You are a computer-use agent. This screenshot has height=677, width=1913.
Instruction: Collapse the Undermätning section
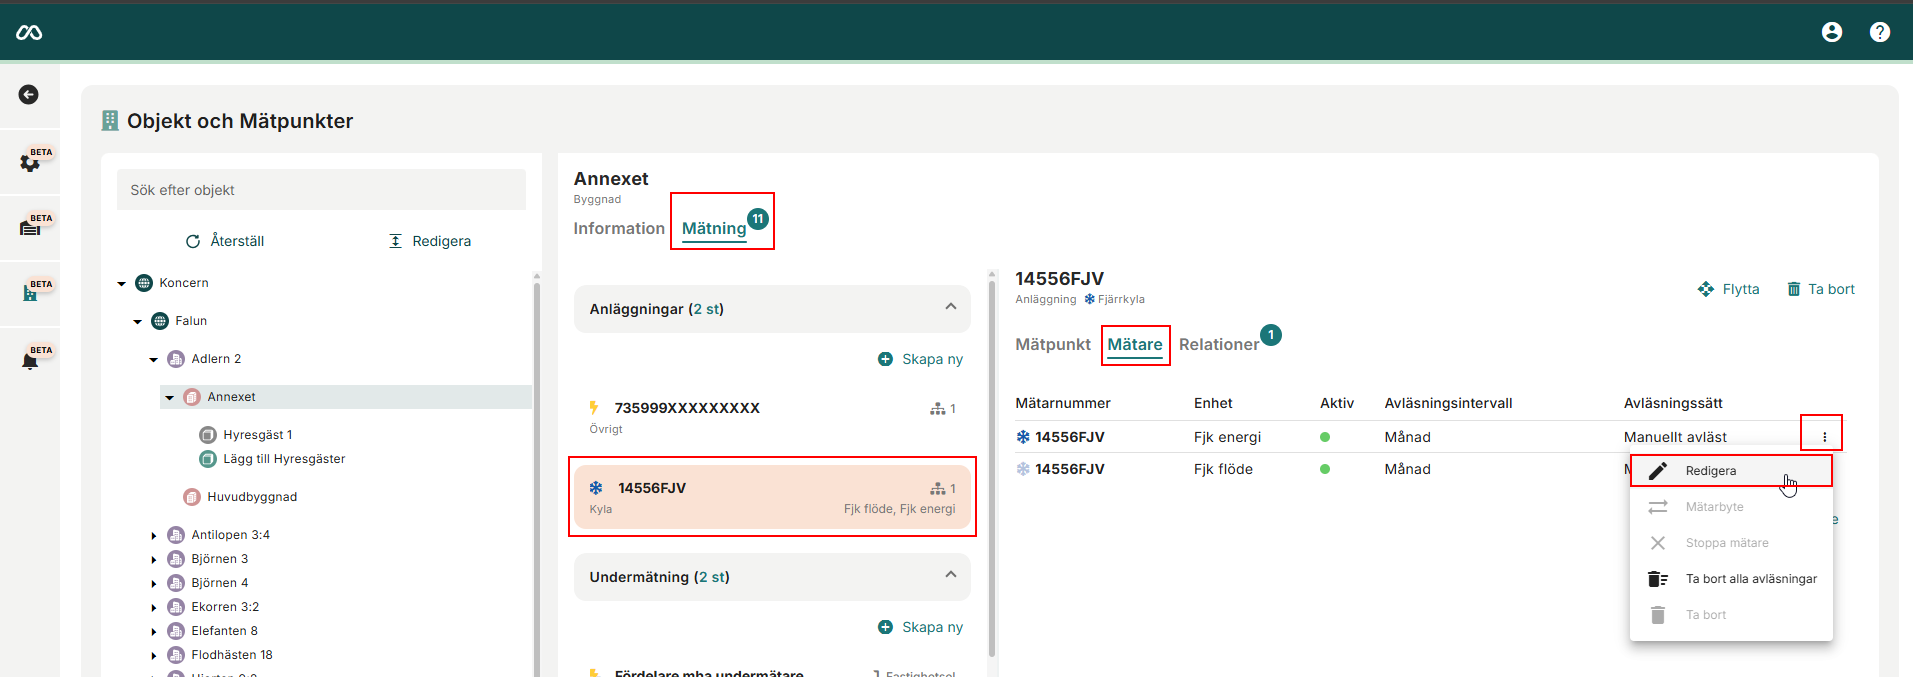coord(950,575)
